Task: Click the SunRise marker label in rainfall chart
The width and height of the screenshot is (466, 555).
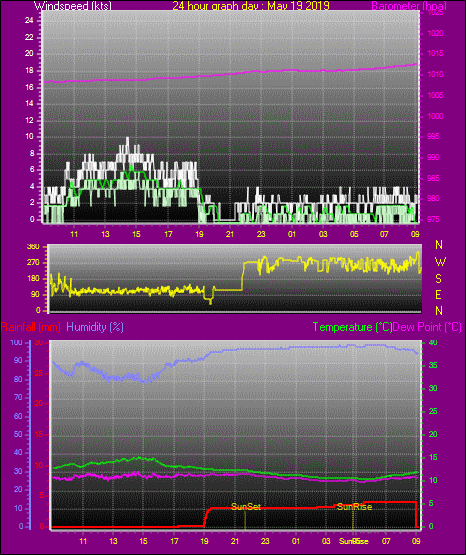Action: click(354, 507)
